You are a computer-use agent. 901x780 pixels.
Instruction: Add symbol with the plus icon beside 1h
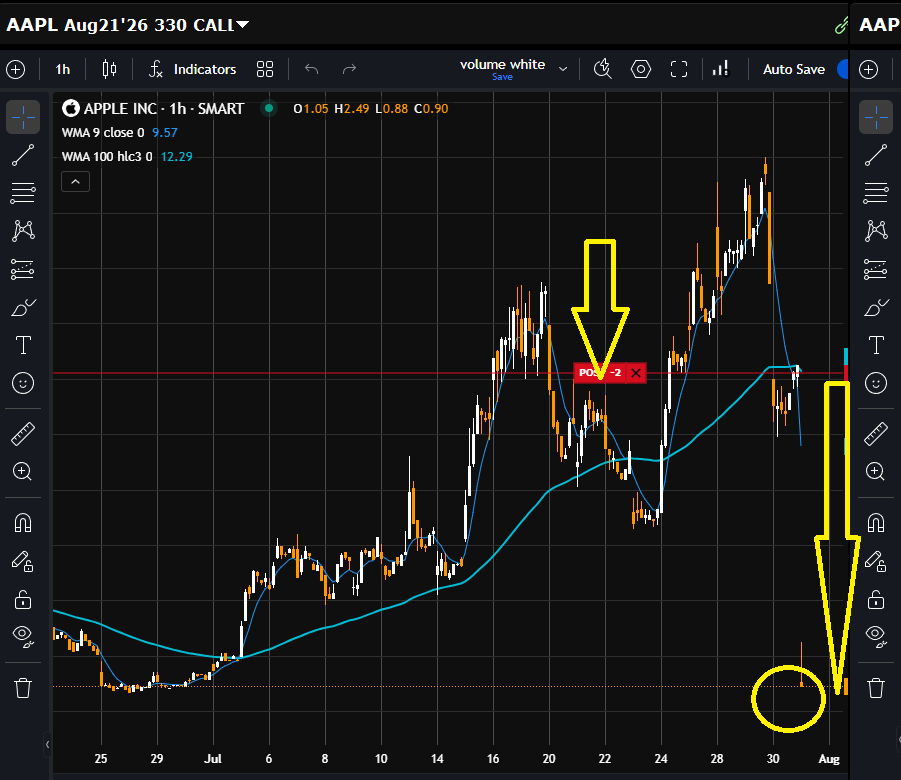(16, 70)
